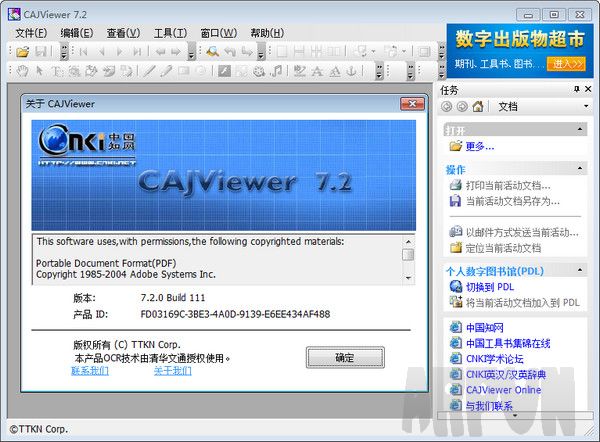
Task: Click the film reel icon in toolbar
Action: (259, 71)
